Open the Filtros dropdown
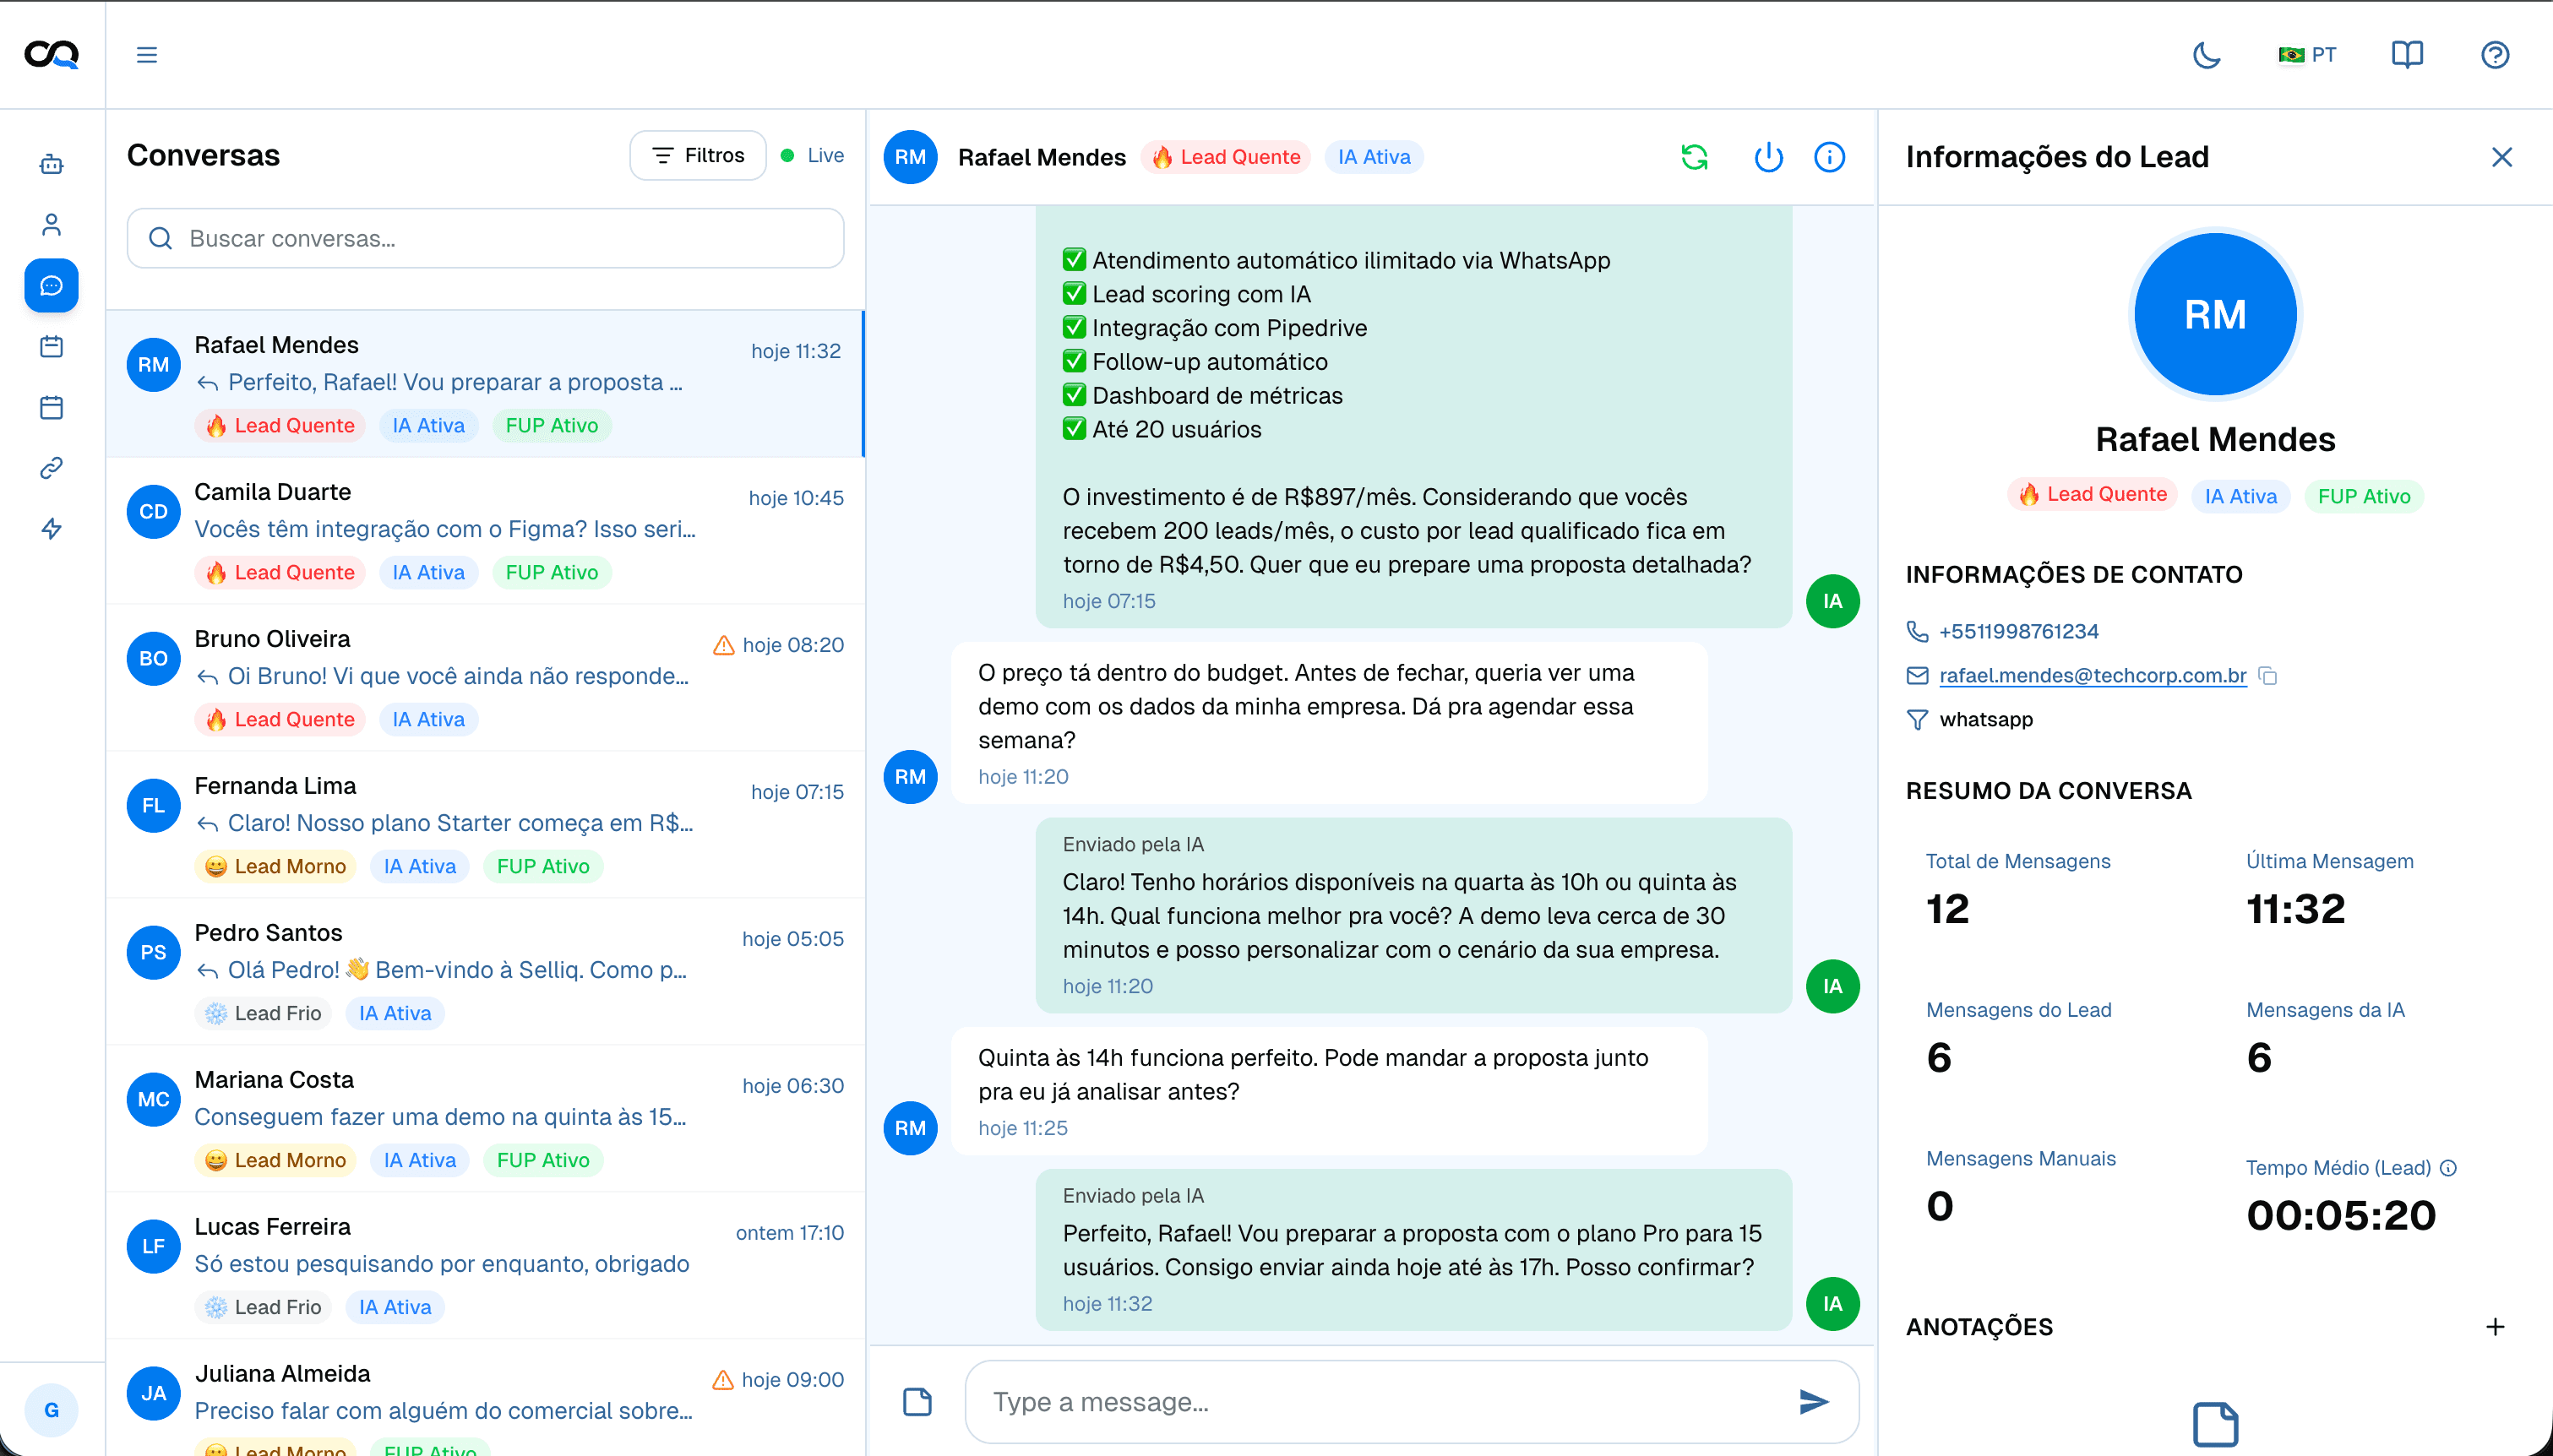The image size is (2553, 1456). click(x=697, y=155)
